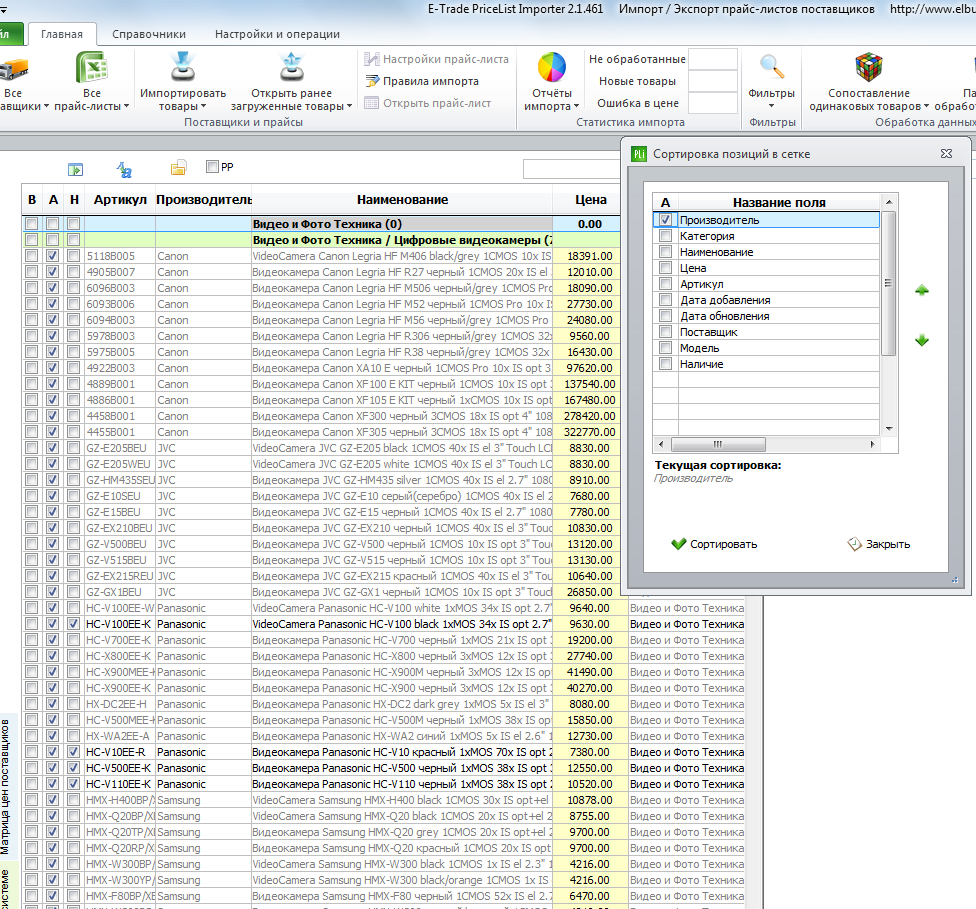This screenshot has height=909, width=976.
Task: Toggle the PP checkbox
Action: tap(212, 166)
